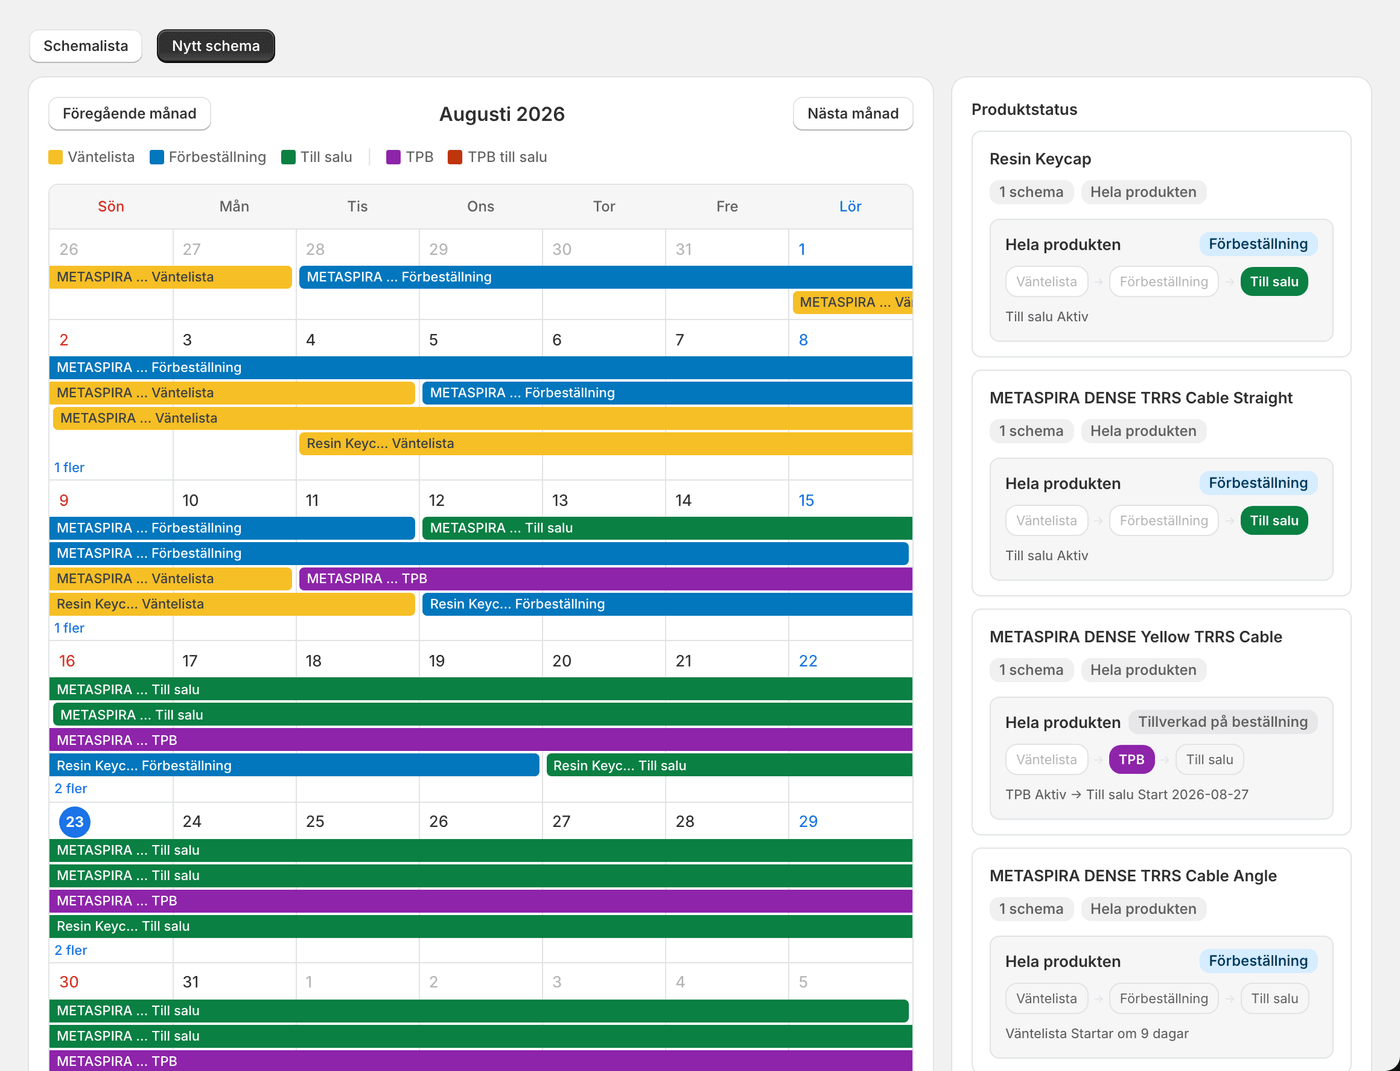Jump to Nästa månad
This screenshot has width=1400, height=1071.
click(853, 114)
